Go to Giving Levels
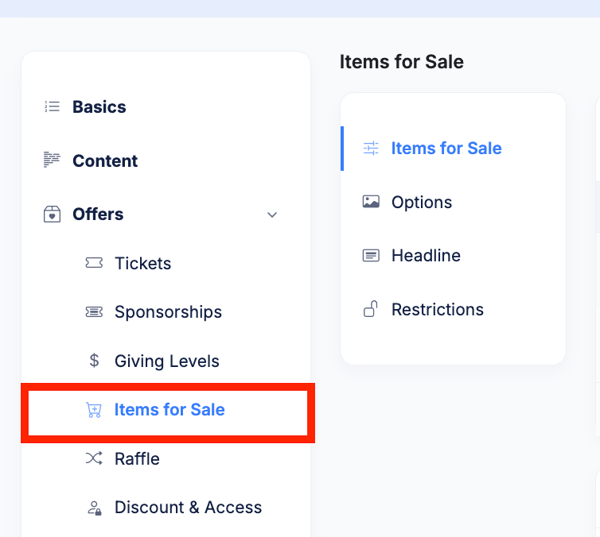 pos(167,361)
